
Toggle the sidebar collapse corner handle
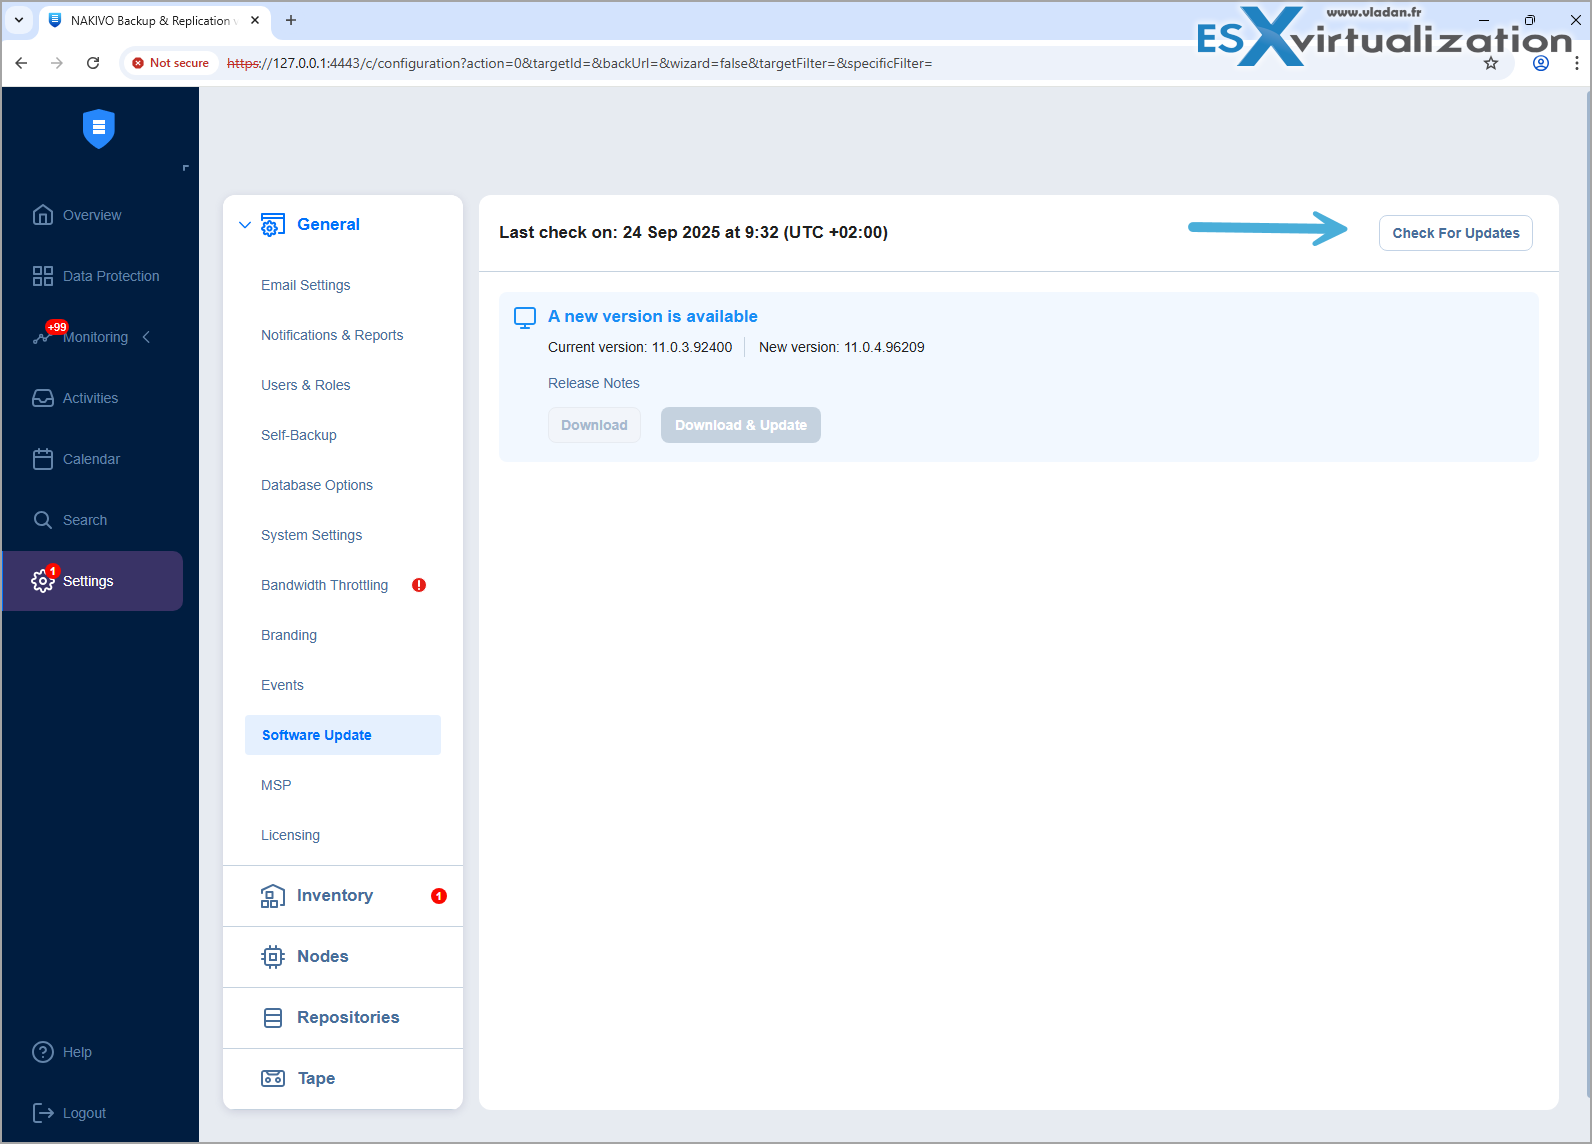[x=185, y=168]
